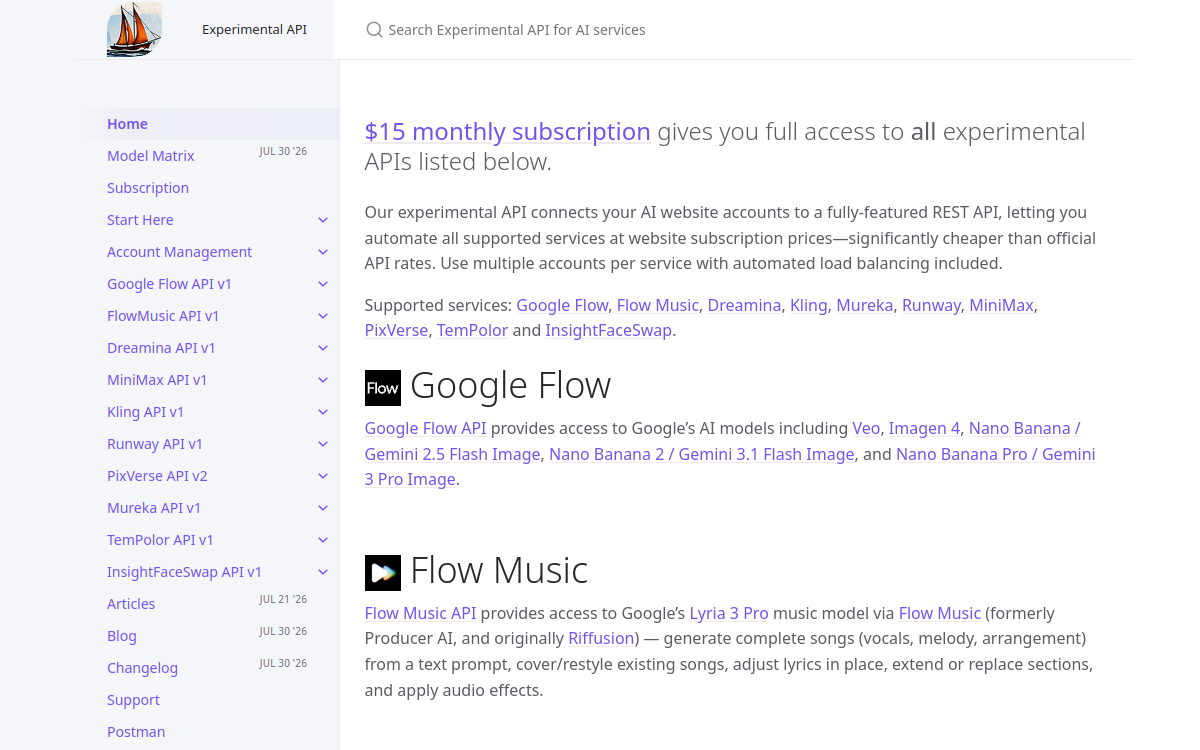Expand the Account Management chevron
Image resolution: width=1200 pixels, height=750 pixels.
coord(323,252)
